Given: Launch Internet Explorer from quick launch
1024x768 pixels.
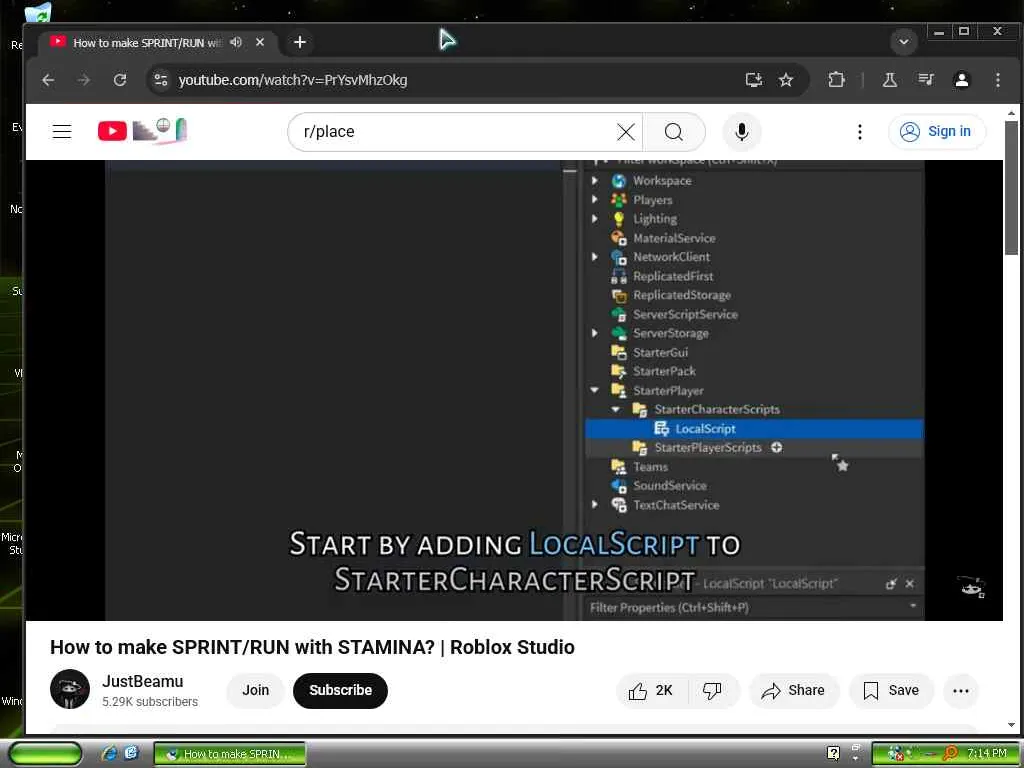Looking at the screenshot, I should click(109, 754).
